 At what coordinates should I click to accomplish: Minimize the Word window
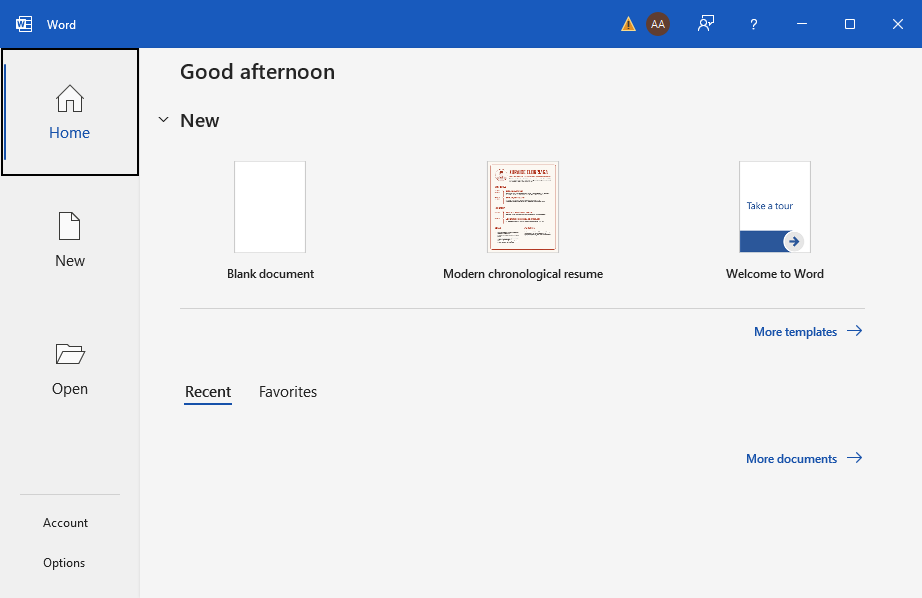click(x=802, y=23)
